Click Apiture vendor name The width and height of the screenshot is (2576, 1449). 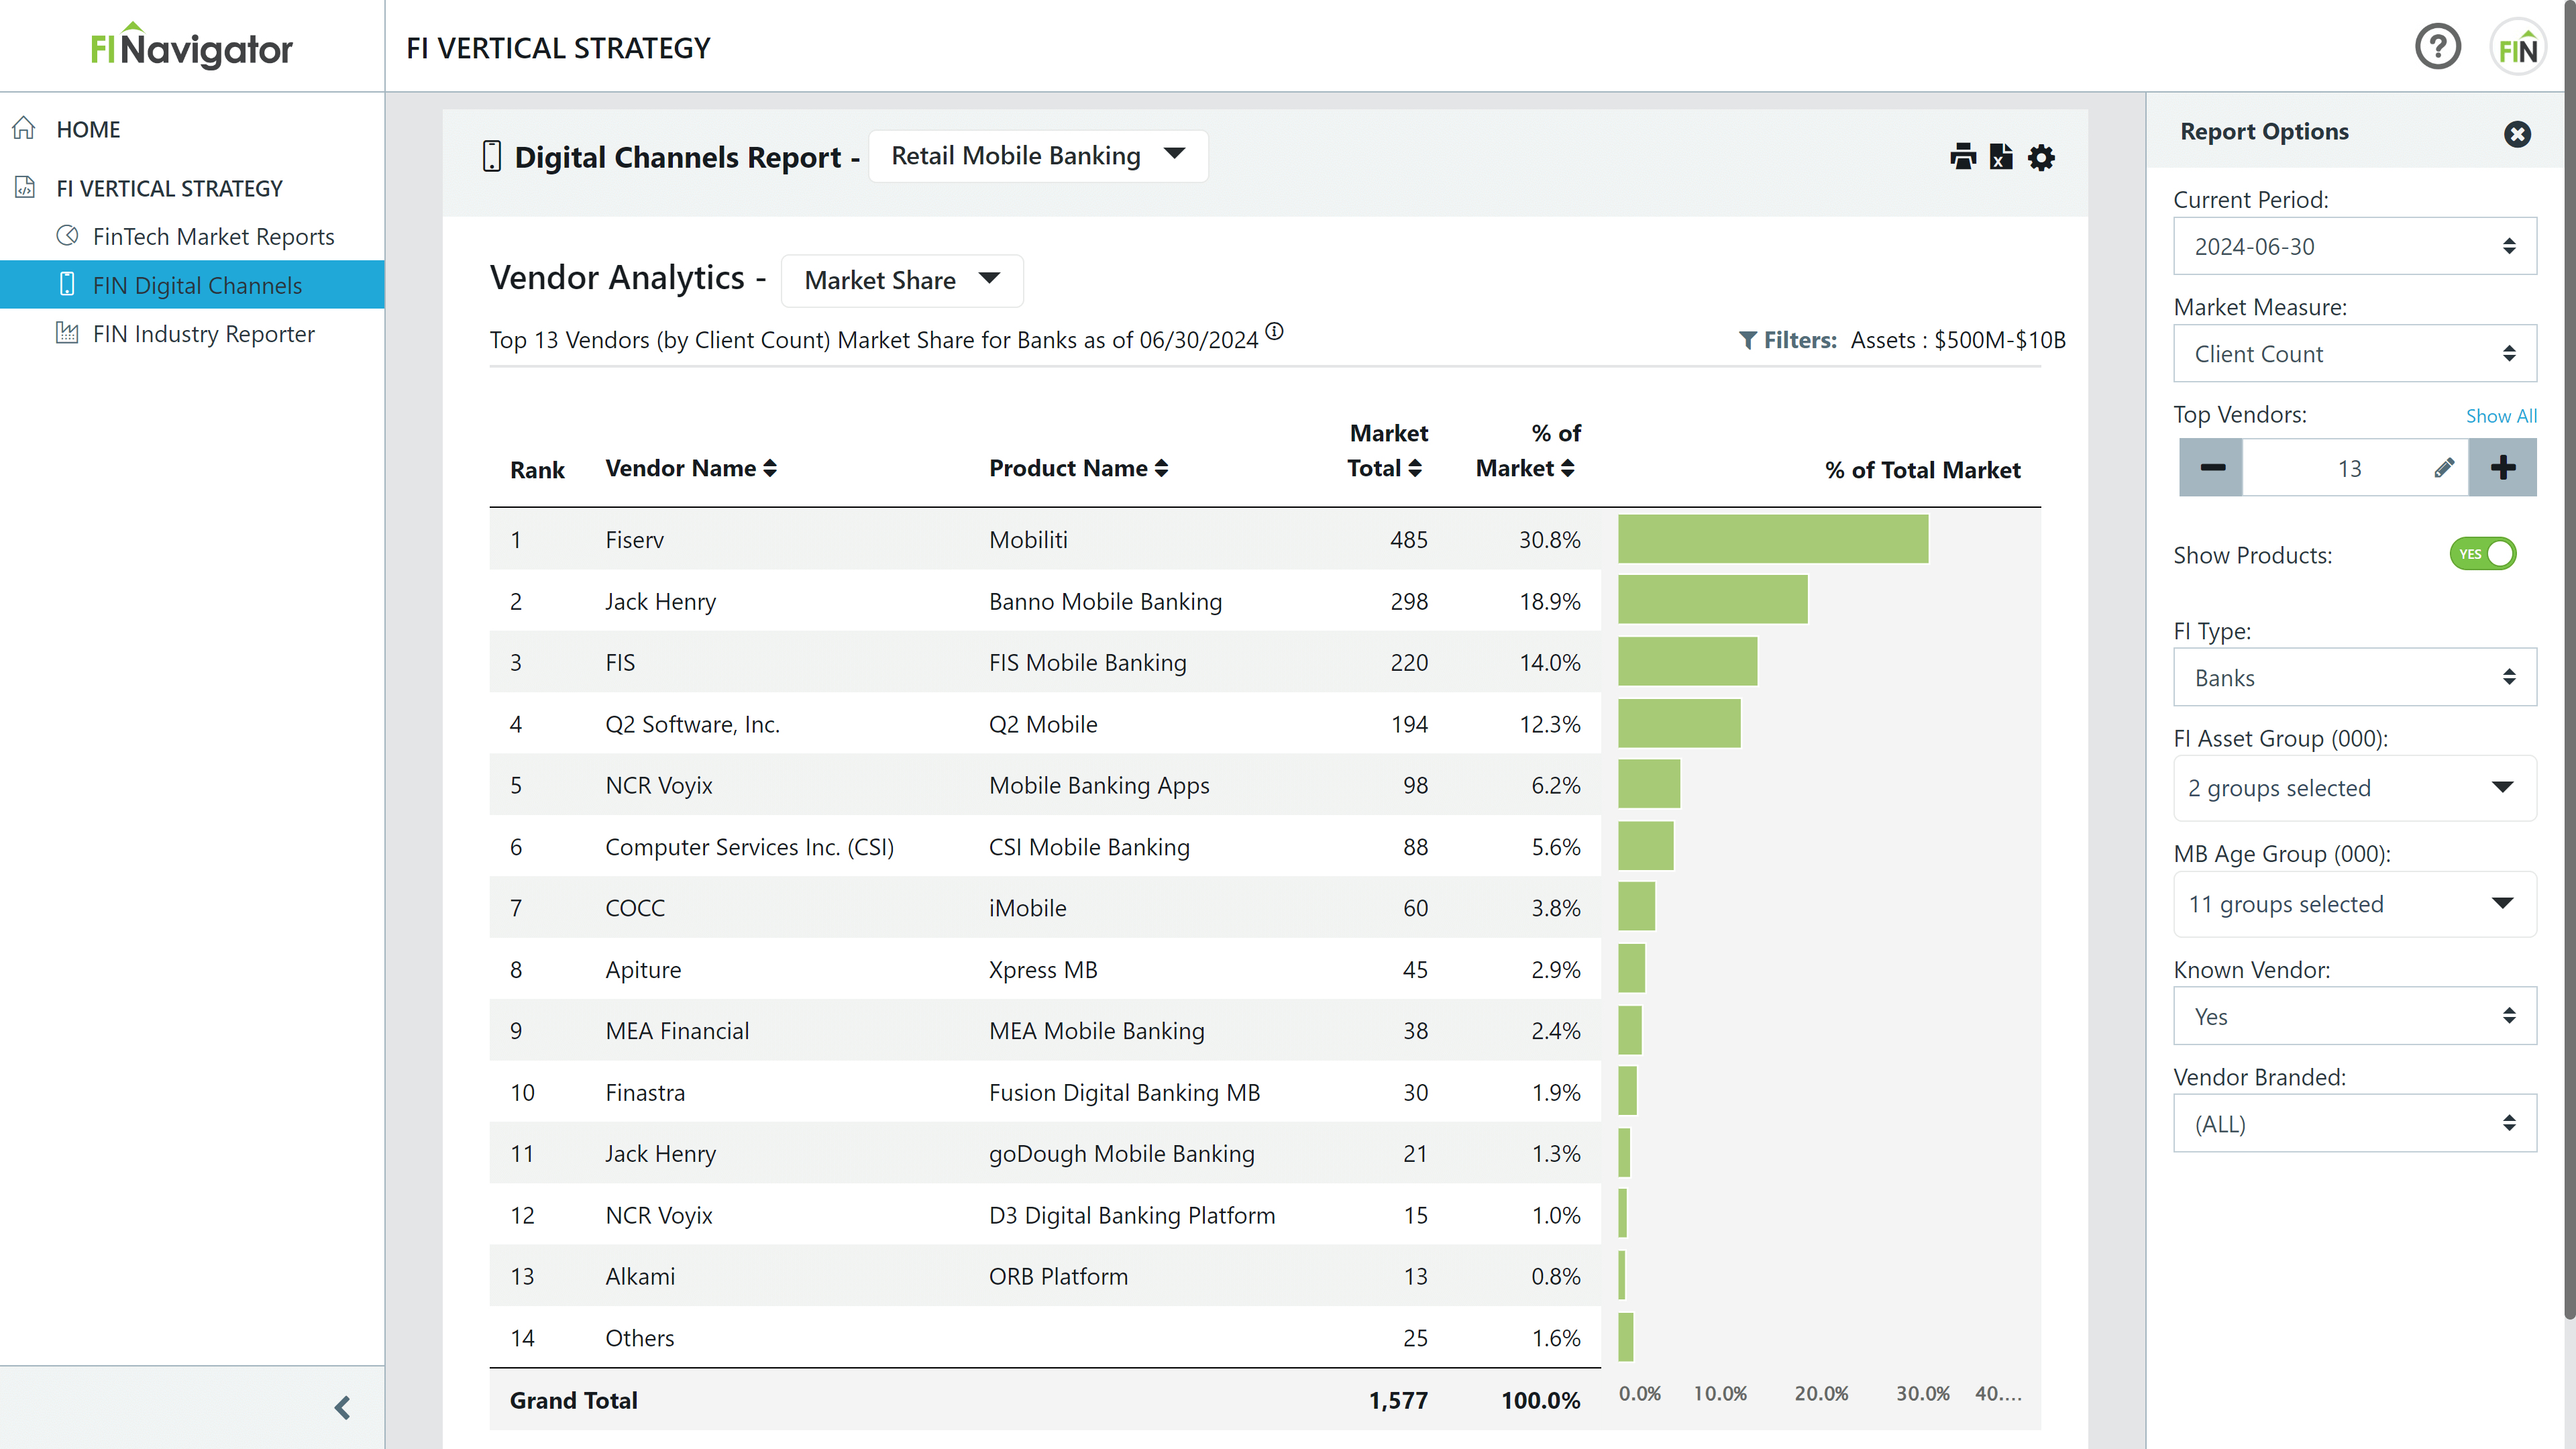point(643,970)
